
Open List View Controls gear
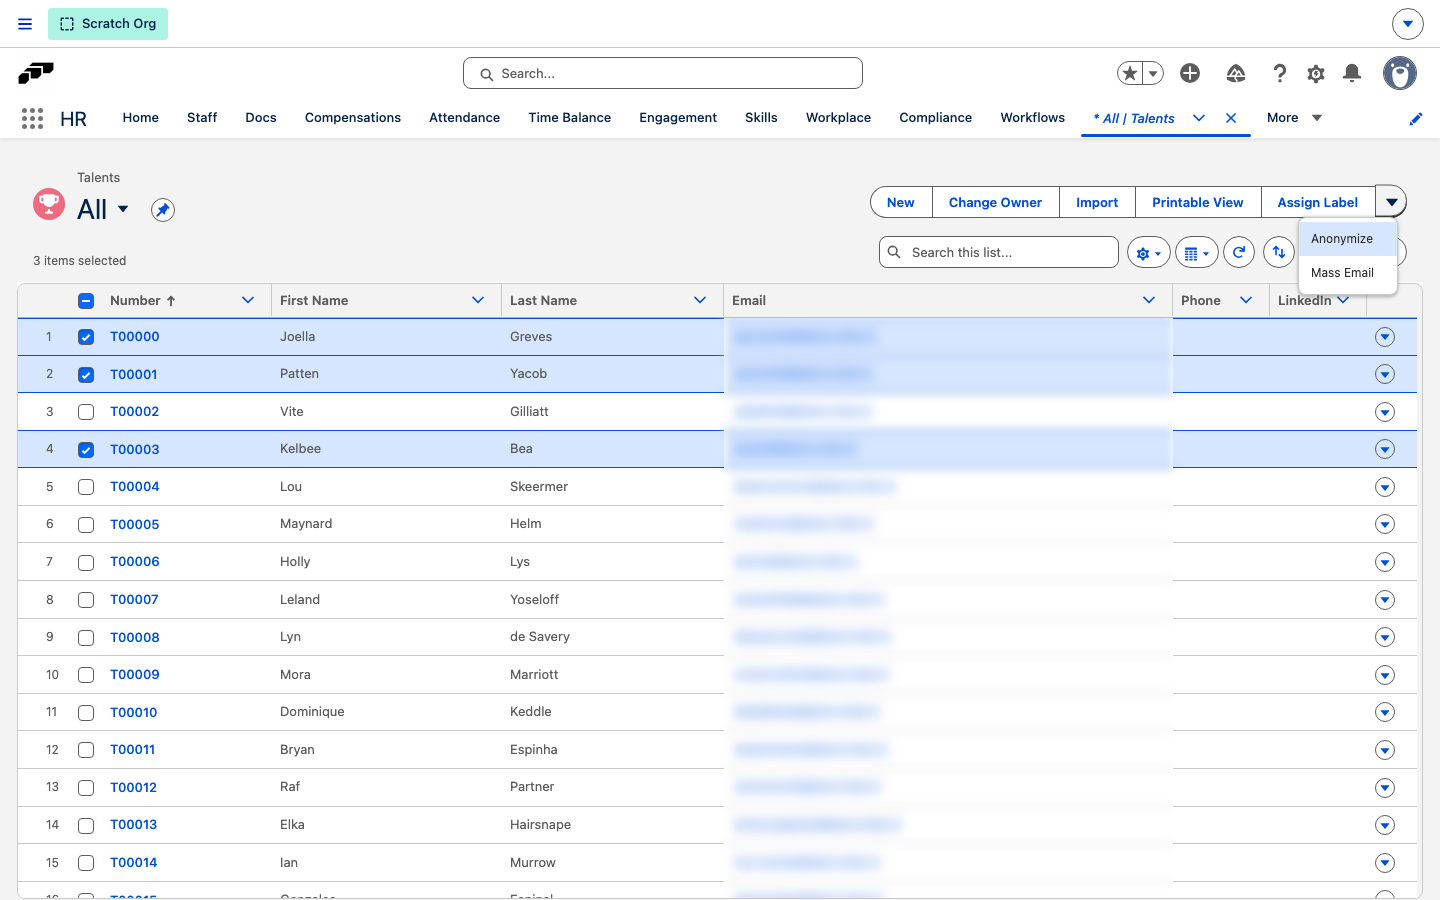1148,253
